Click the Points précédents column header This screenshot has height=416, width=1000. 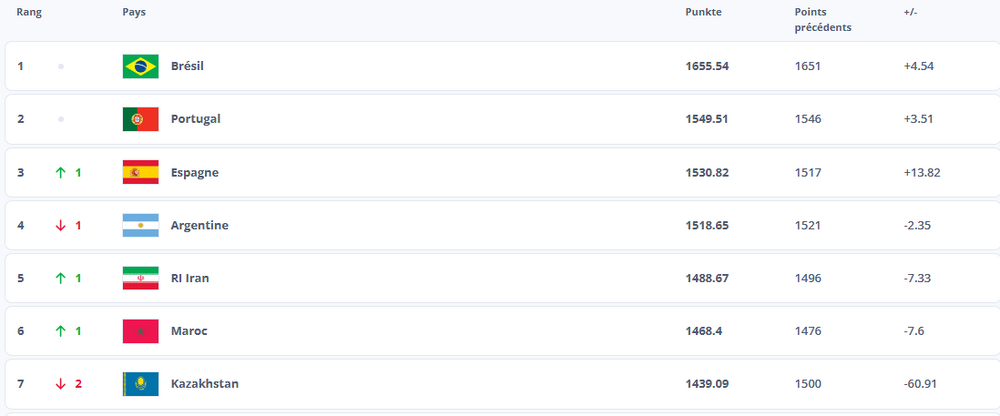pyautogui.click(x=823, y=20)
